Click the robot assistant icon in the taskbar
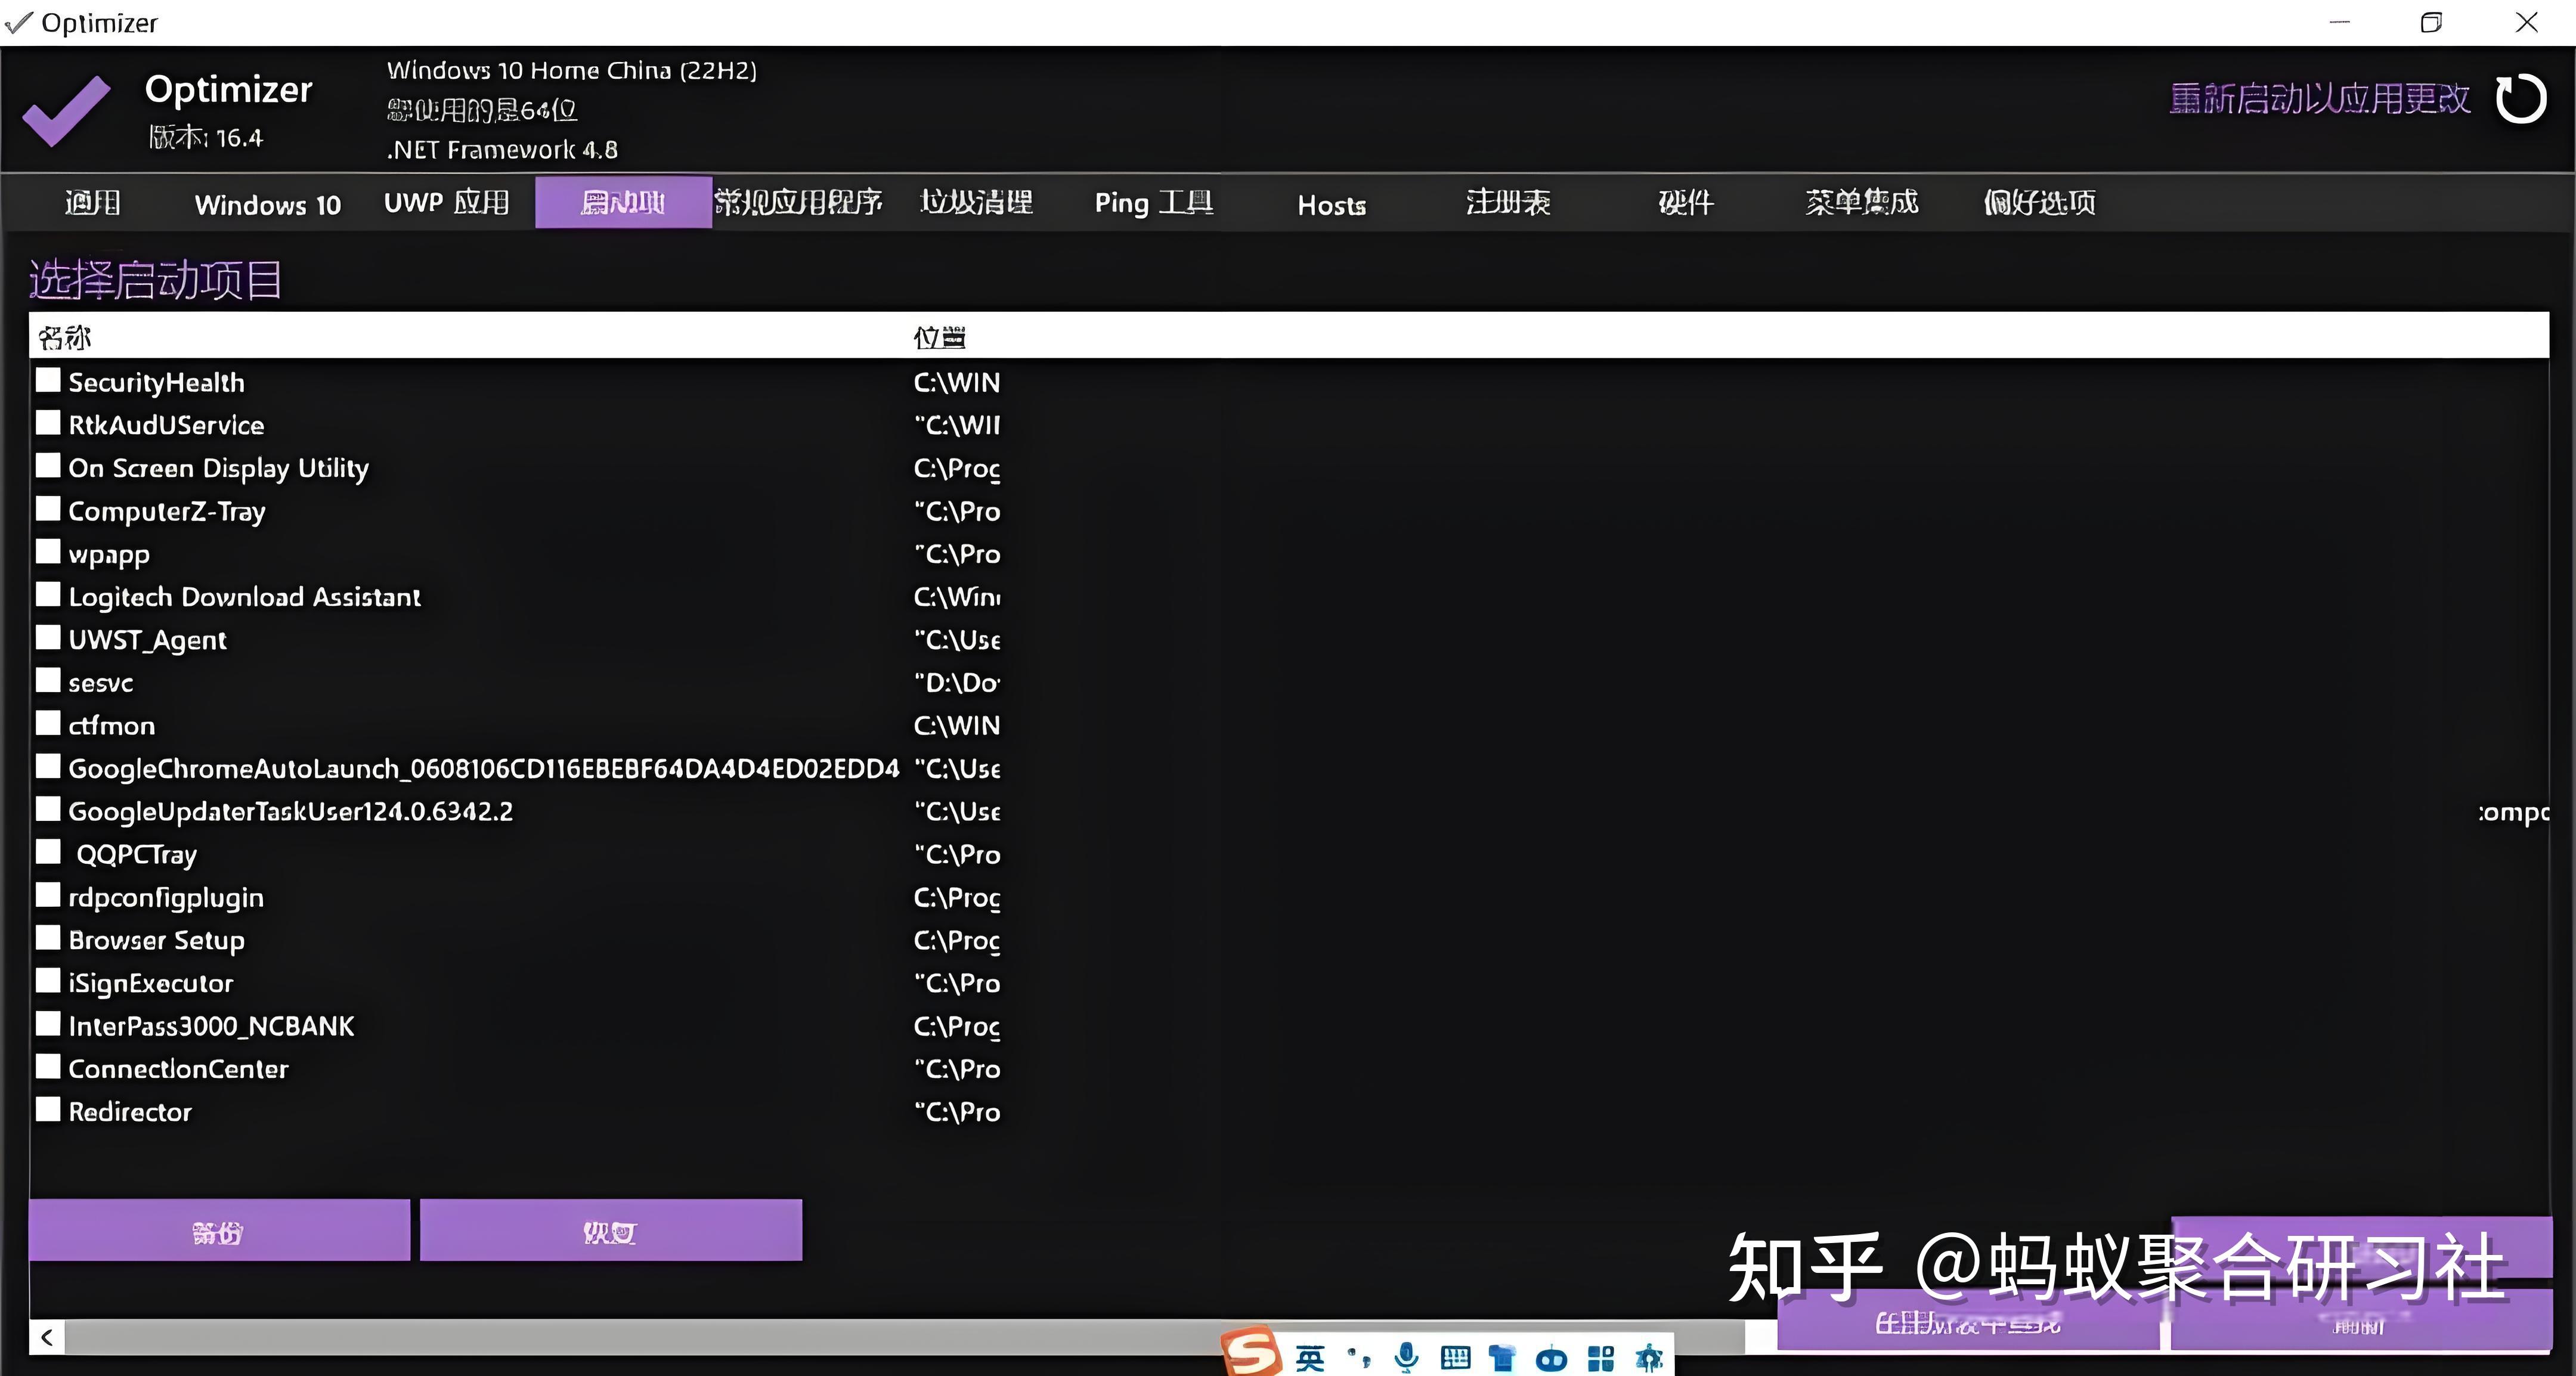Viewport: 2576px width, 1376px height. coord(1551,1357)
